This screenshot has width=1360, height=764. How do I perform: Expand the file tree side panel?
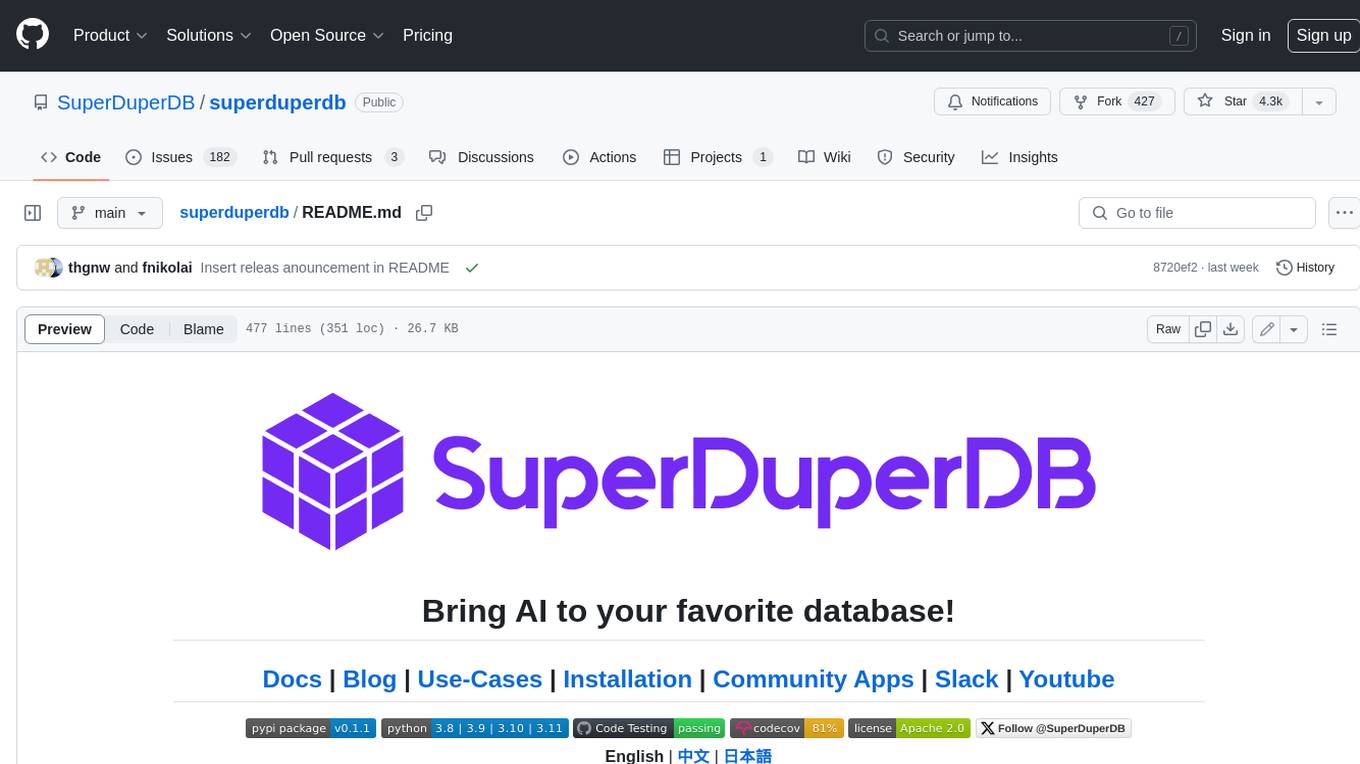(x=33, y=213)
